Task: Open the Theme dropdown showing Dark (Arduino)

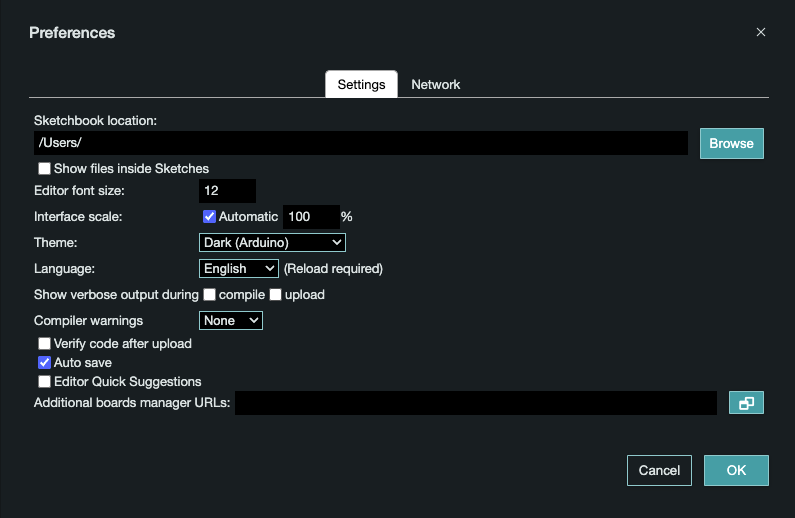Action: (x=272, y=243)
